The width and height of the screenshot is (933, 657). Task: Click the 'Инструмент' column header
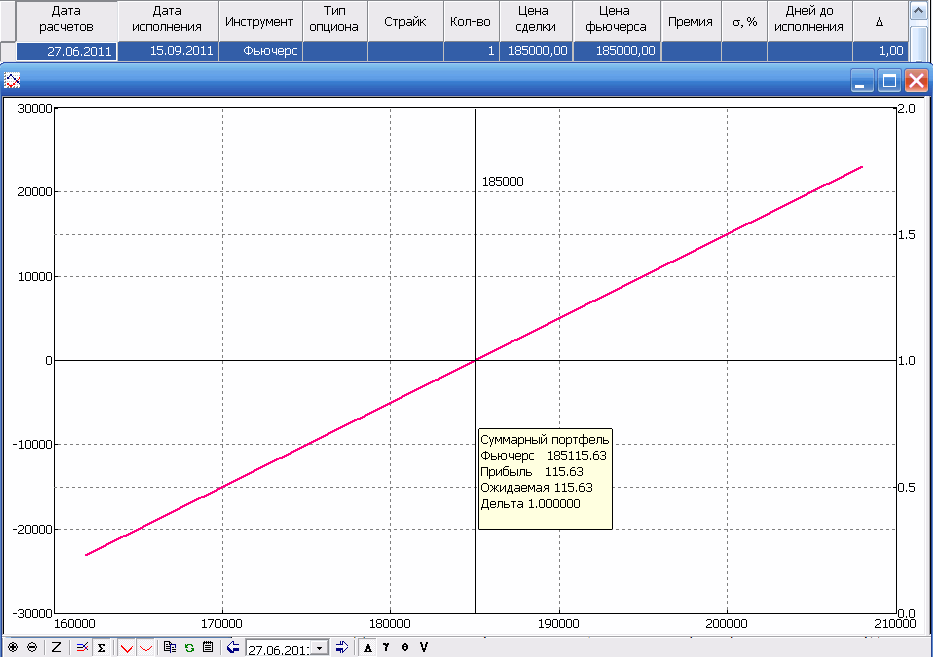[259, 21]
